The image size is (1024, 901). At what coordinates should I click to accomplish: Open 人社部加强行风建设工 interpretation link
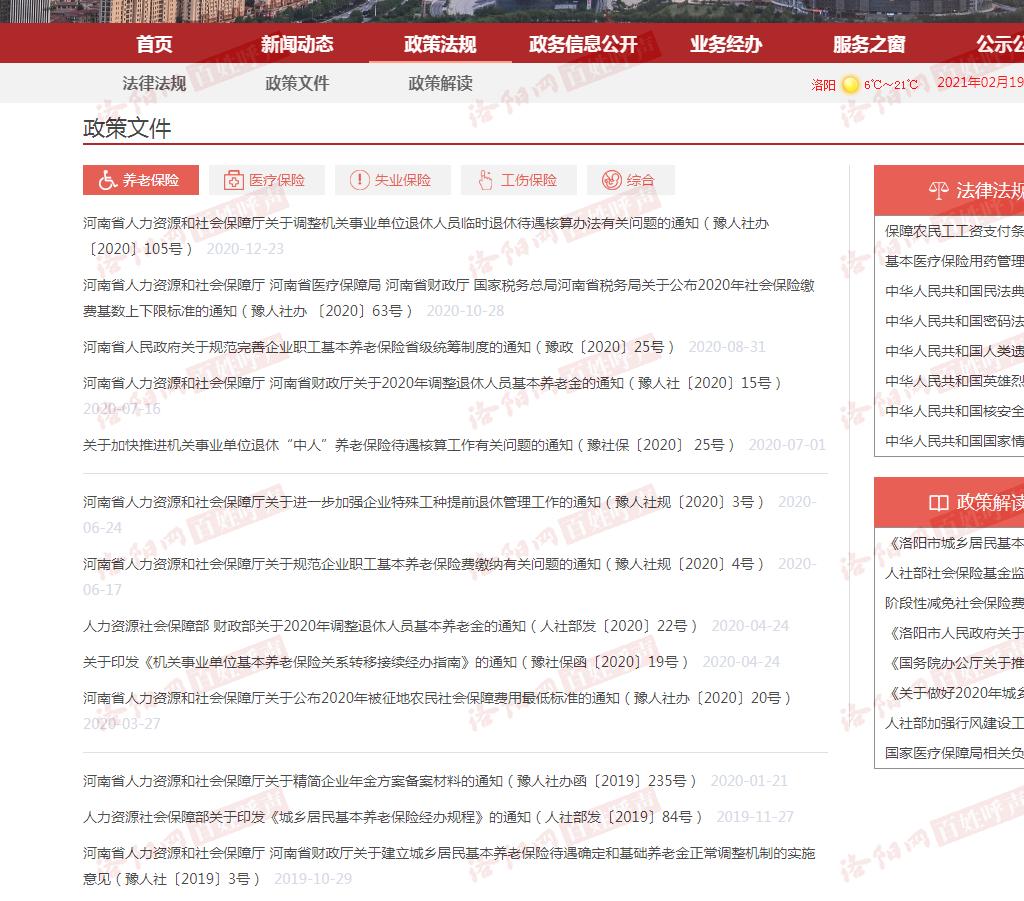click(954, 723)
